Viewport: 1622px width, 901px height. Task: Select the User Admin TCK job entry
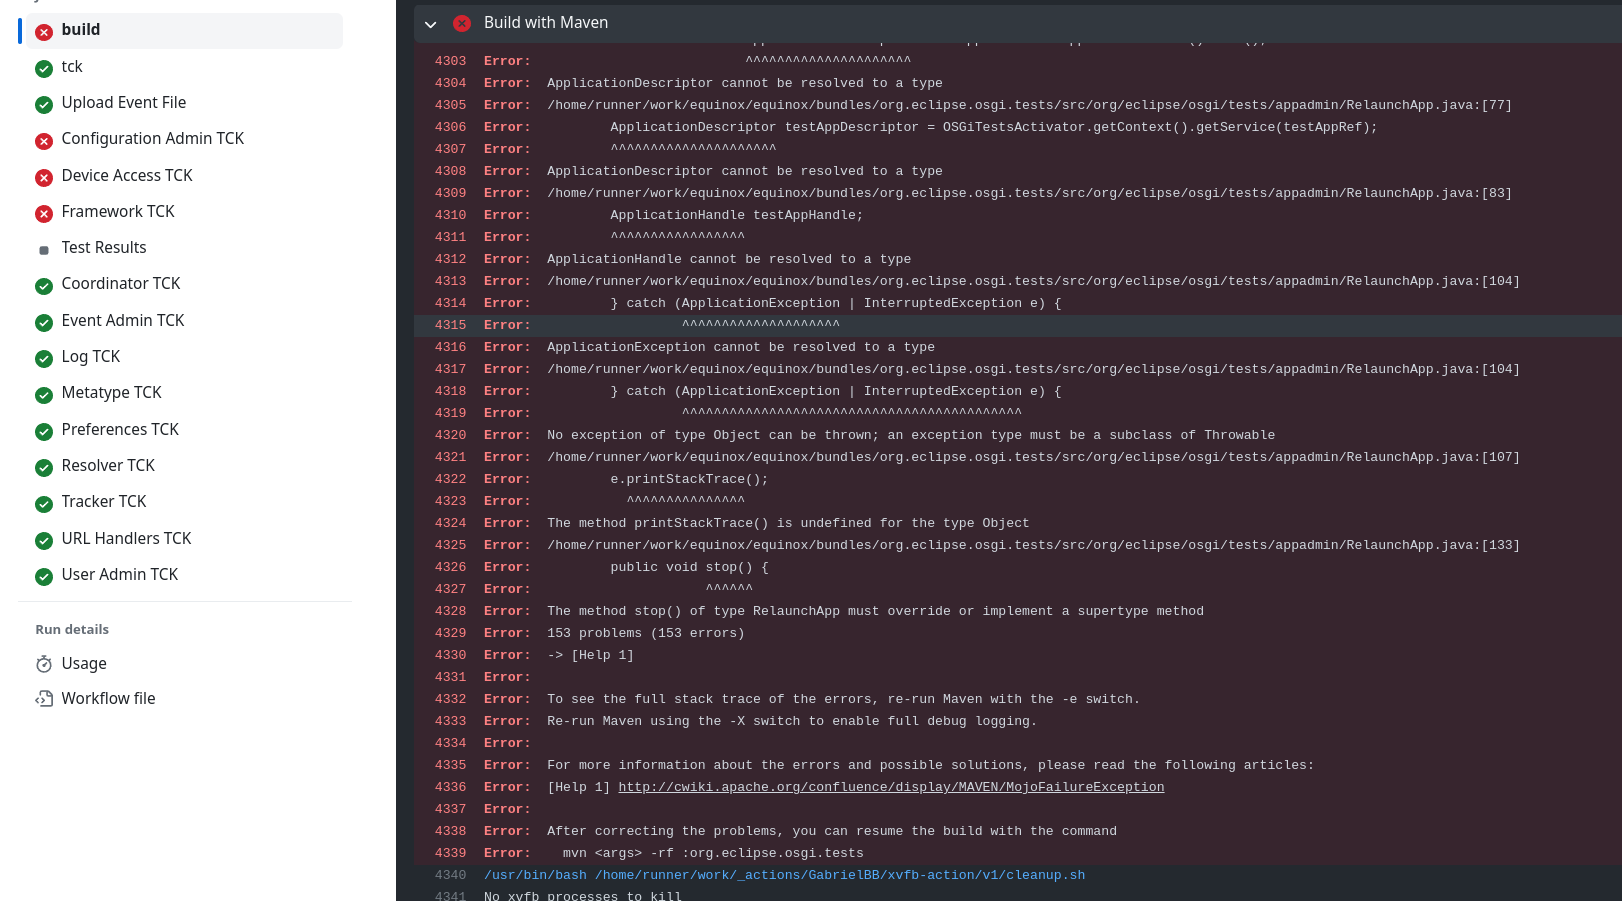pyautogui.click(x=120, y=576)
